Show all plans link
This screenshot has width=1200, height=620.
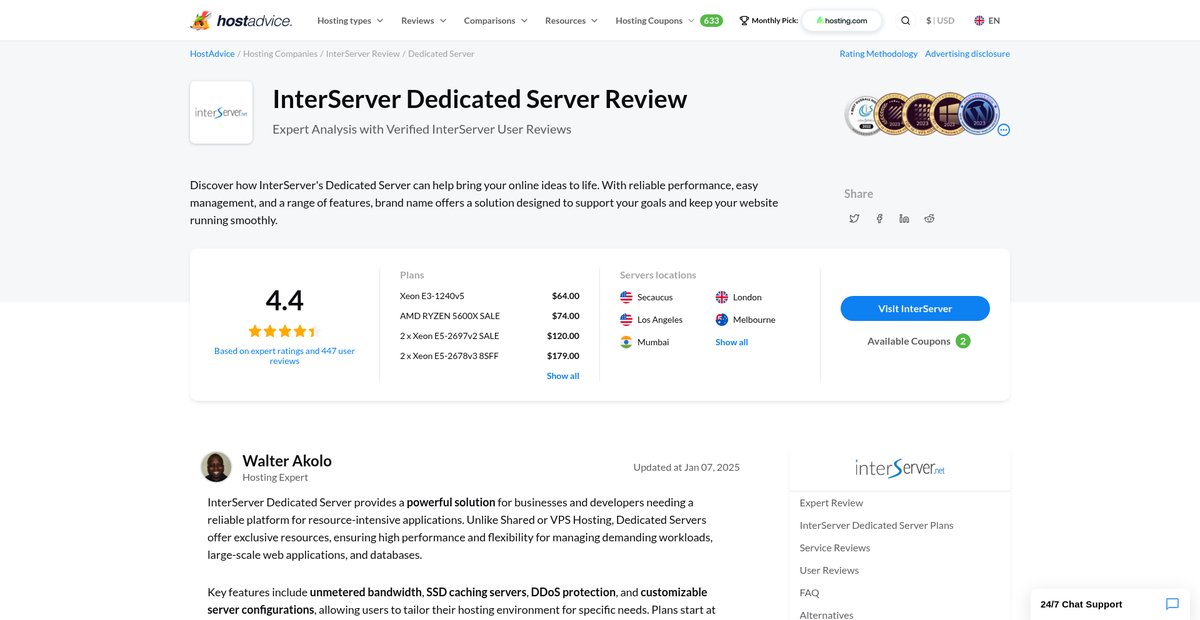click(563, 376)
